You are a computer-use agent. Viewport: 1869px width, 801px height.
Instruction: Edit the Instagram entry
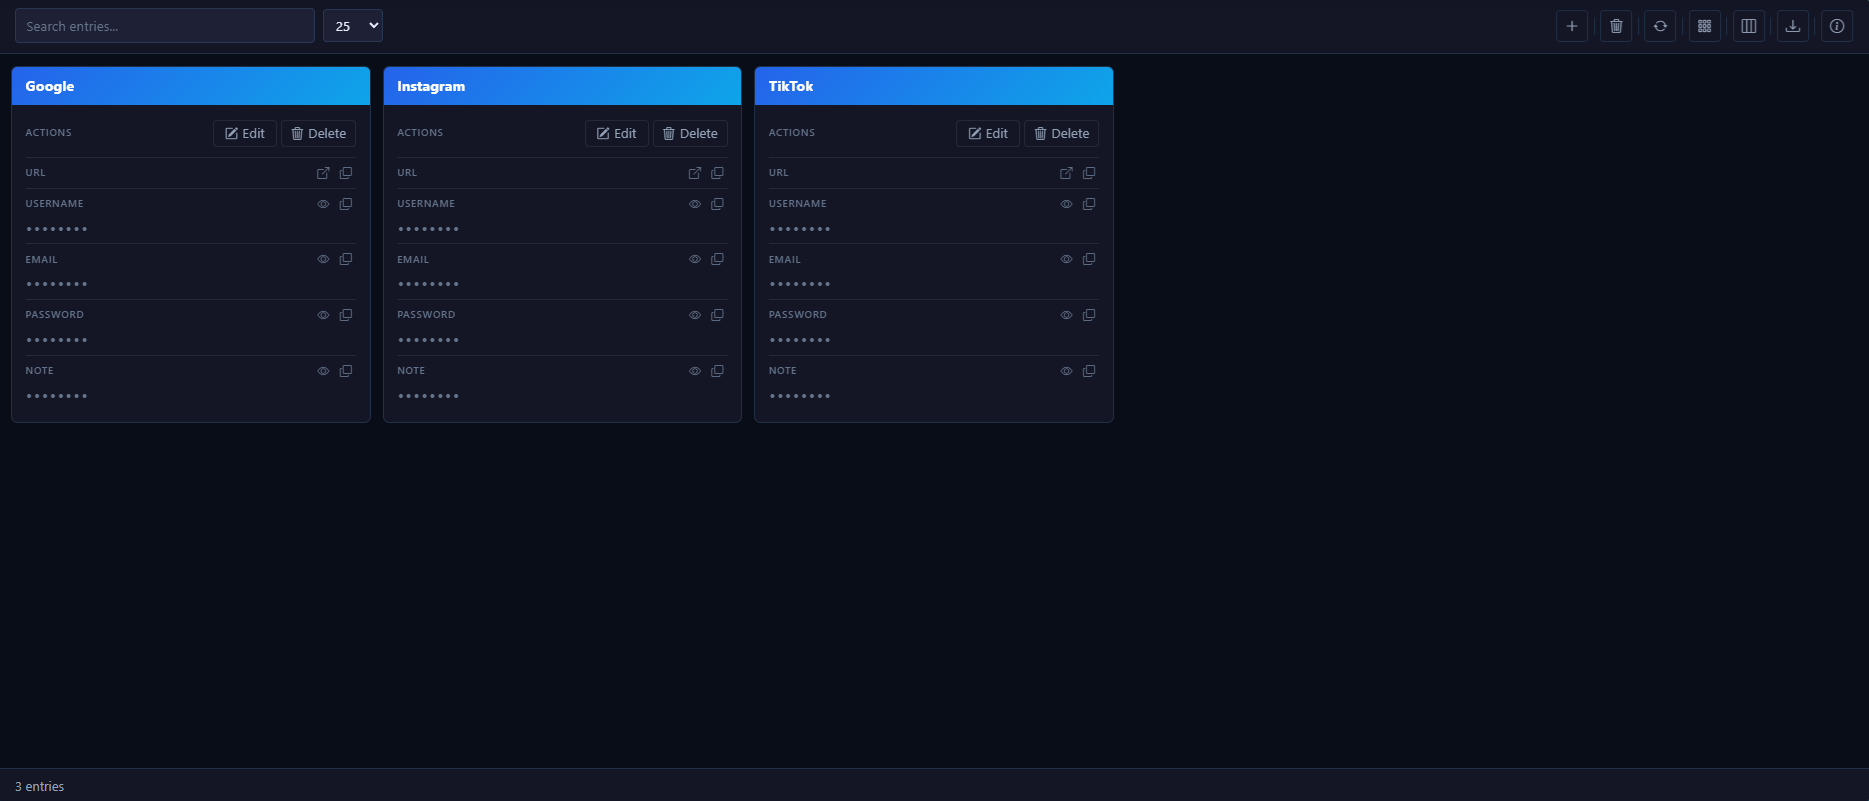click(617, 134)
